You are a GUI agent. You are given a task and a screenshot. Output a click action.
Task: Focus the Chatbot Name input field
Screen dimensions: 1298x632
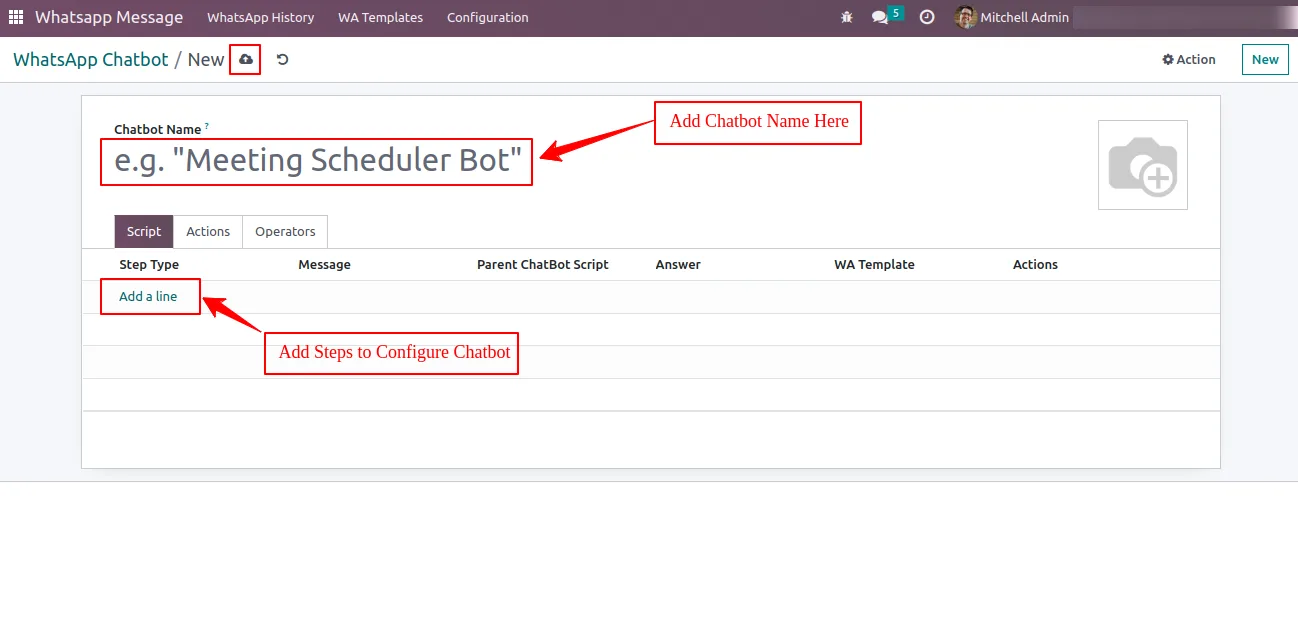316,161
